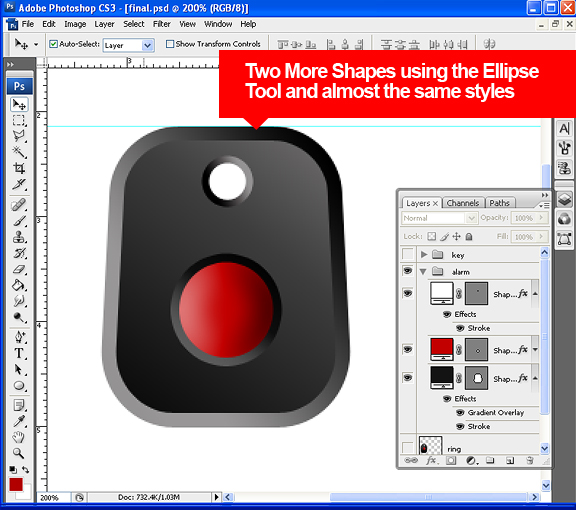Hide the black shape layer eye icon

[x=408, y=377]
